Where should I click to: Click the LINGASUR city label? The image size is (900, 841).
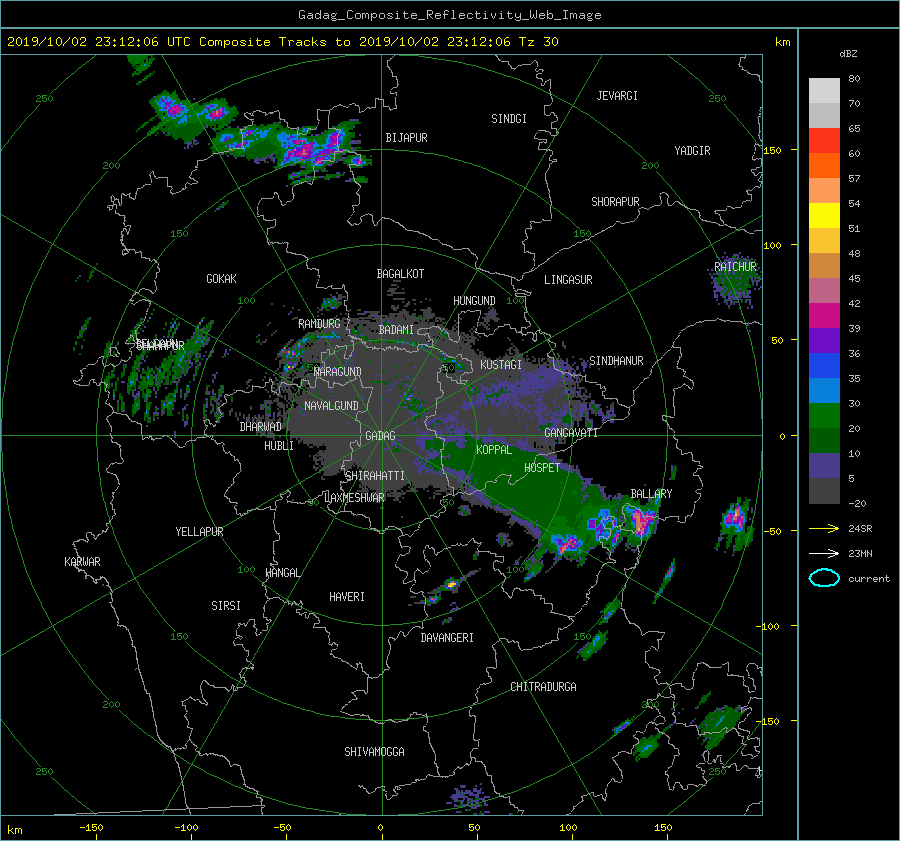click(x=568, y=280)
